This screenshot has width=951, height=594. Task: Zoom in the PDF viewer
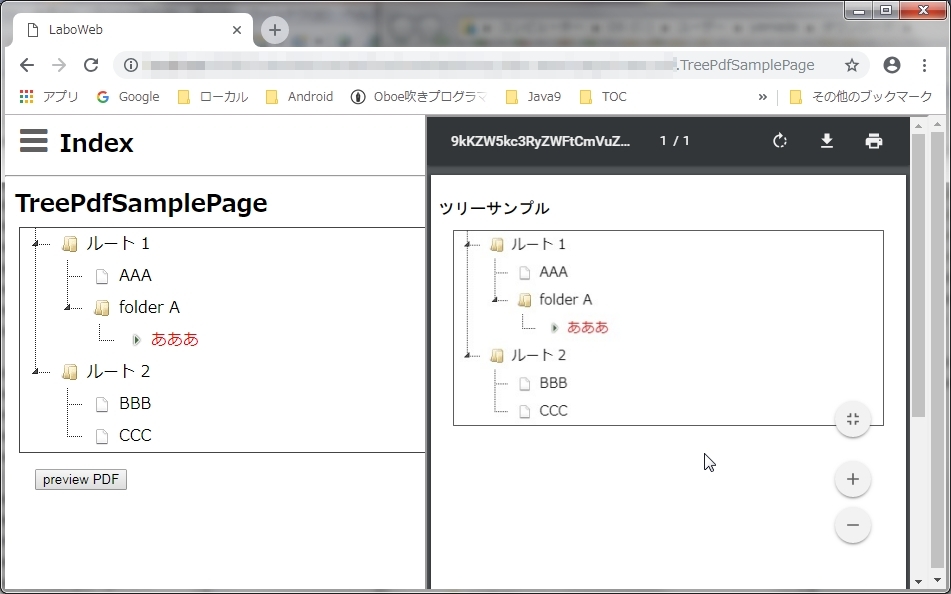tap(853, 479)
